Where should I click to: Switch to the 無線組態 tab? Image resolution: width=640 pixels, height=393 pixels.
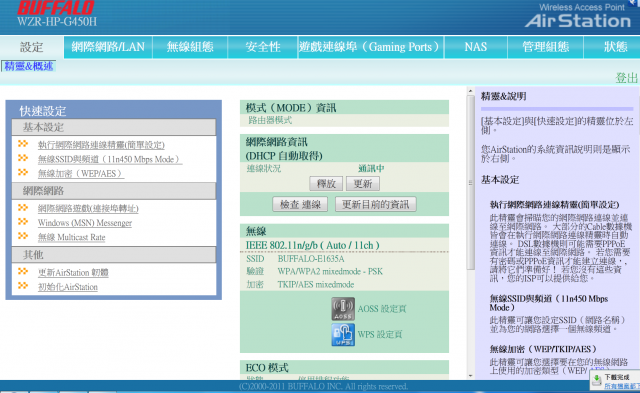pos(190,47)
